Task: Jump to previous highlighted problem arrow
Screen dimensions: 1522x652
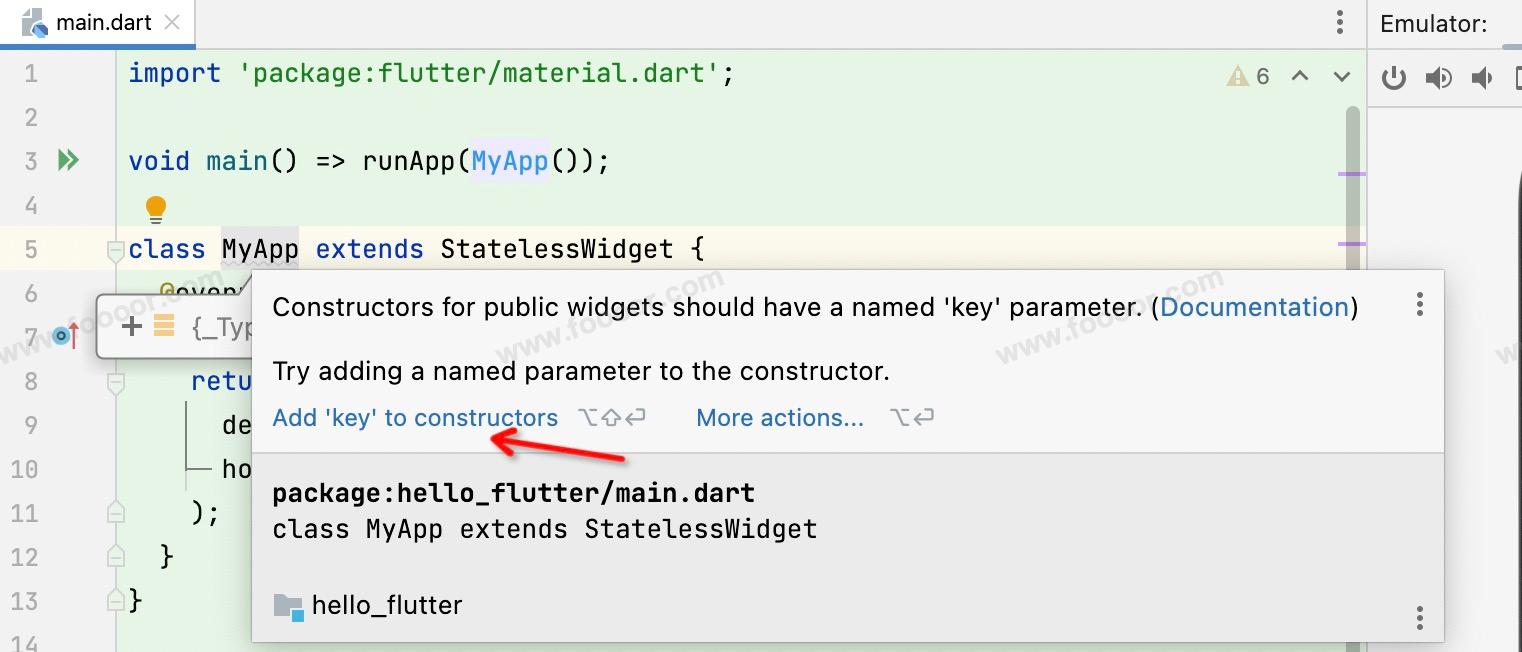Action: pos(1300,76)
